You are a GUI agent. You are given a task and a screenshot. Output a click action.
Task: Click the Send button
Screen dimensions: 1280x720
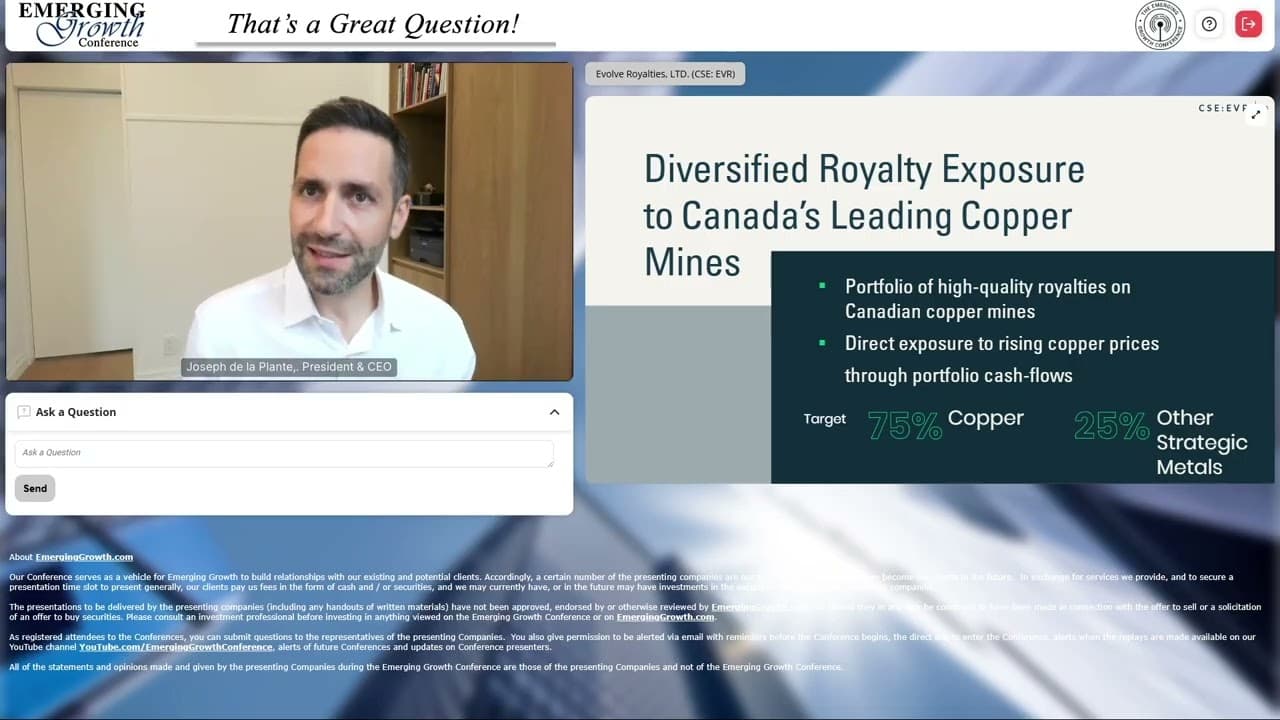35,488
